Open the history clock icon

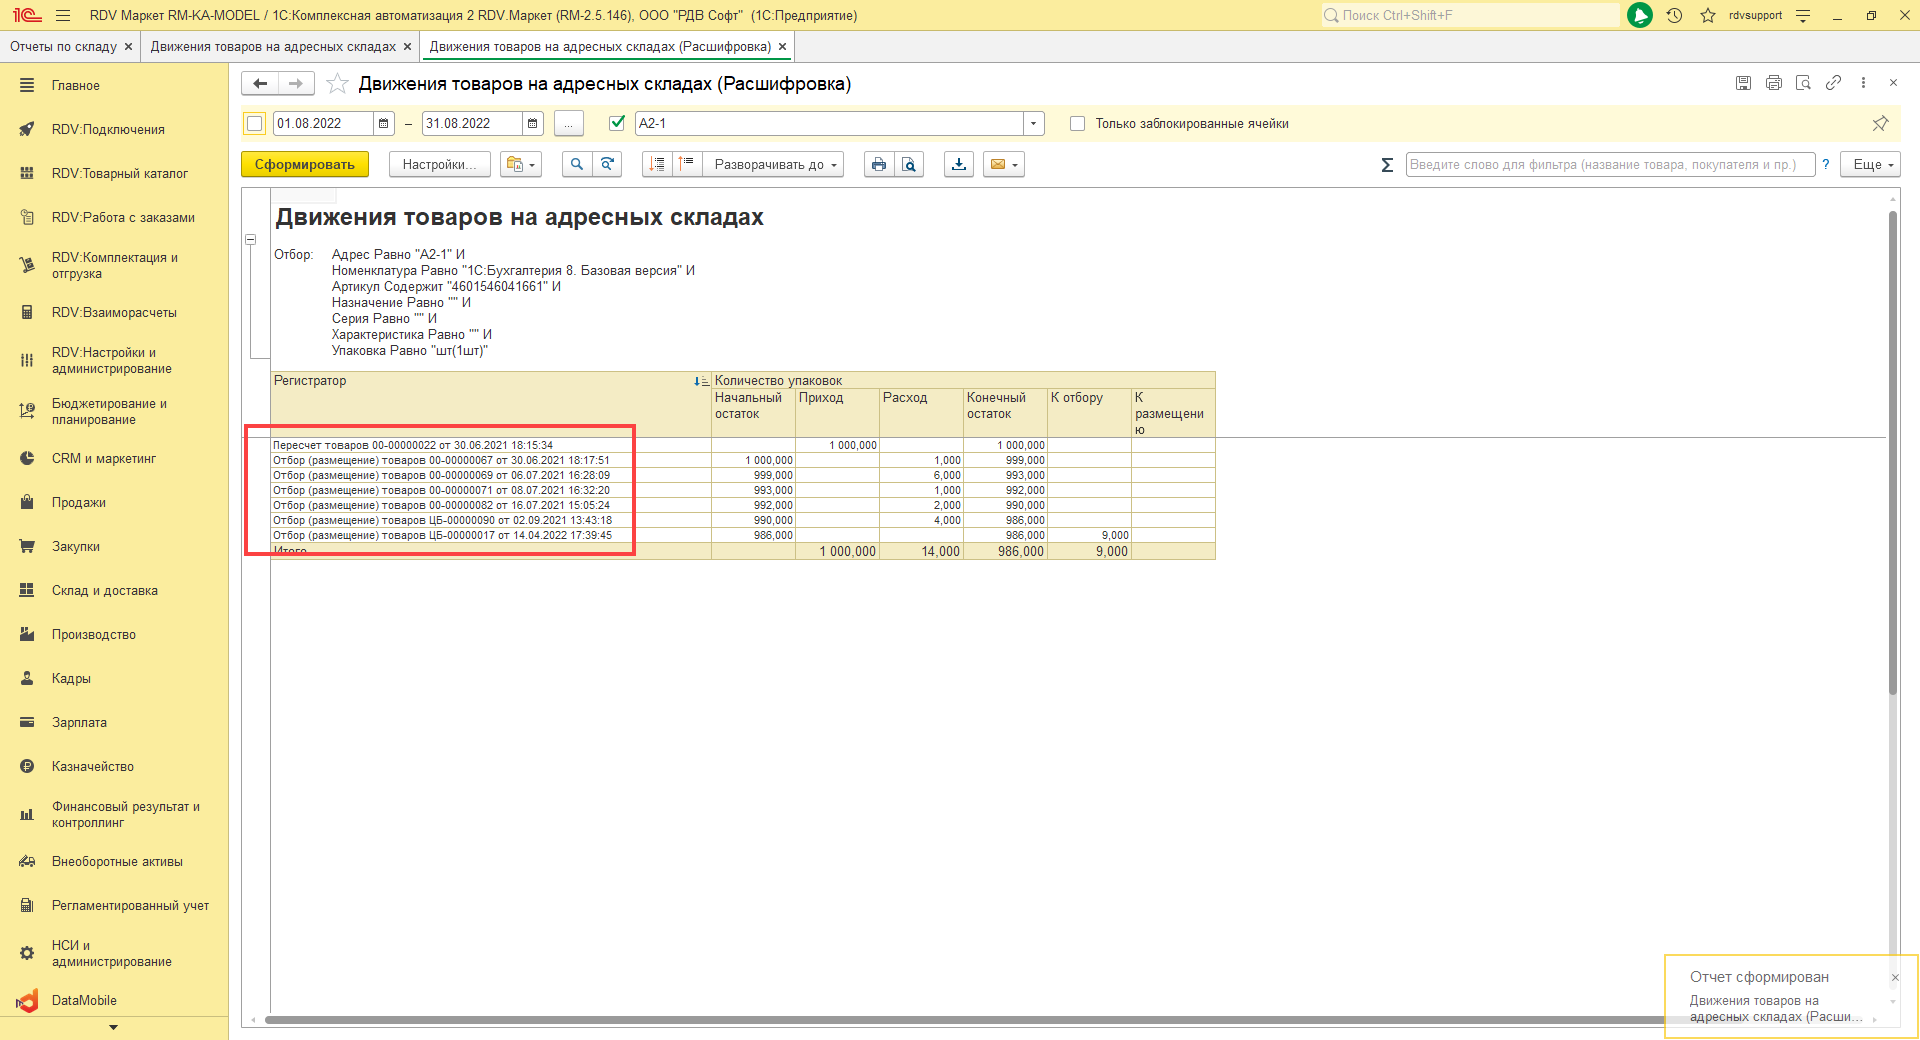(1674, 15)
